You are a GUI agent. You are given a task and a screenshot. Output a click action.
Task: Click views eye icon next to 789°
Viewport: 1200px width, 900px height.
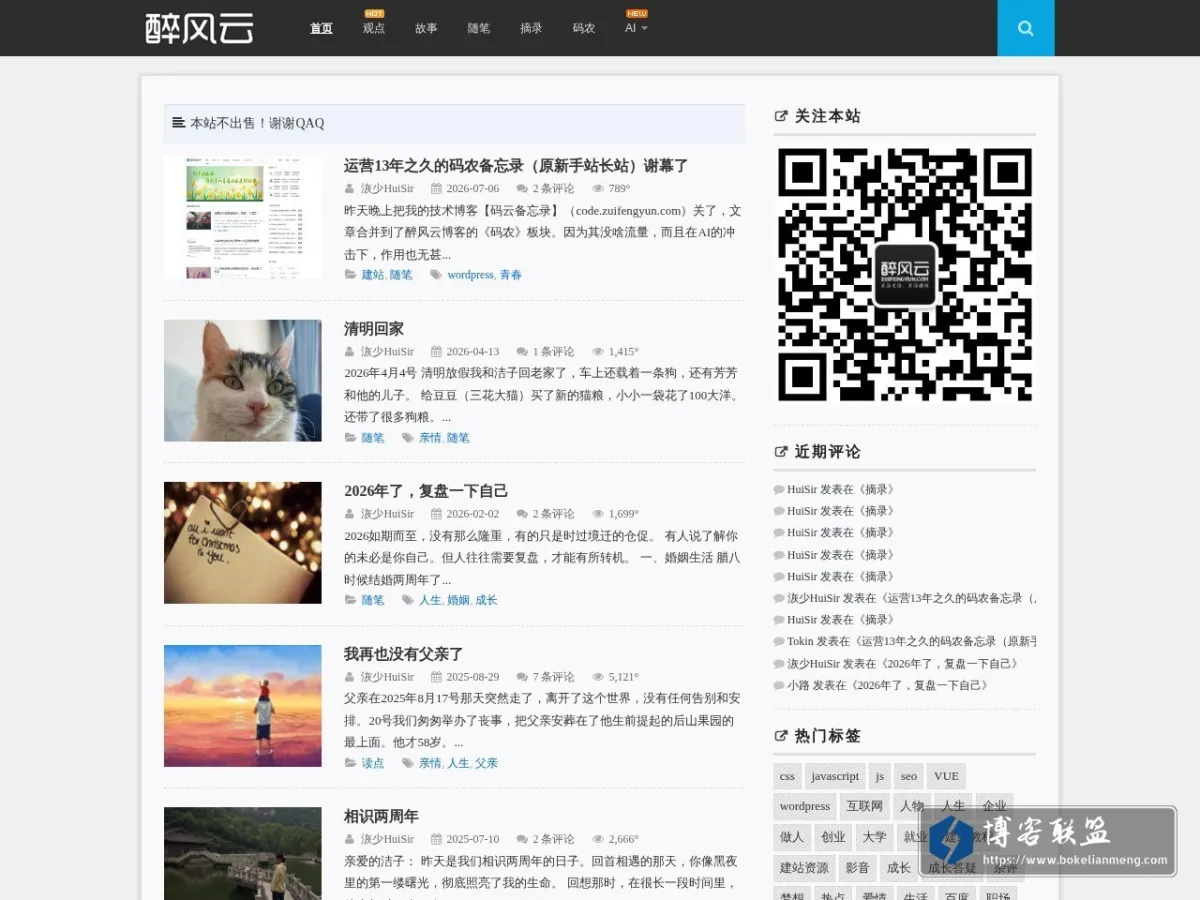(x=598, y=189)
